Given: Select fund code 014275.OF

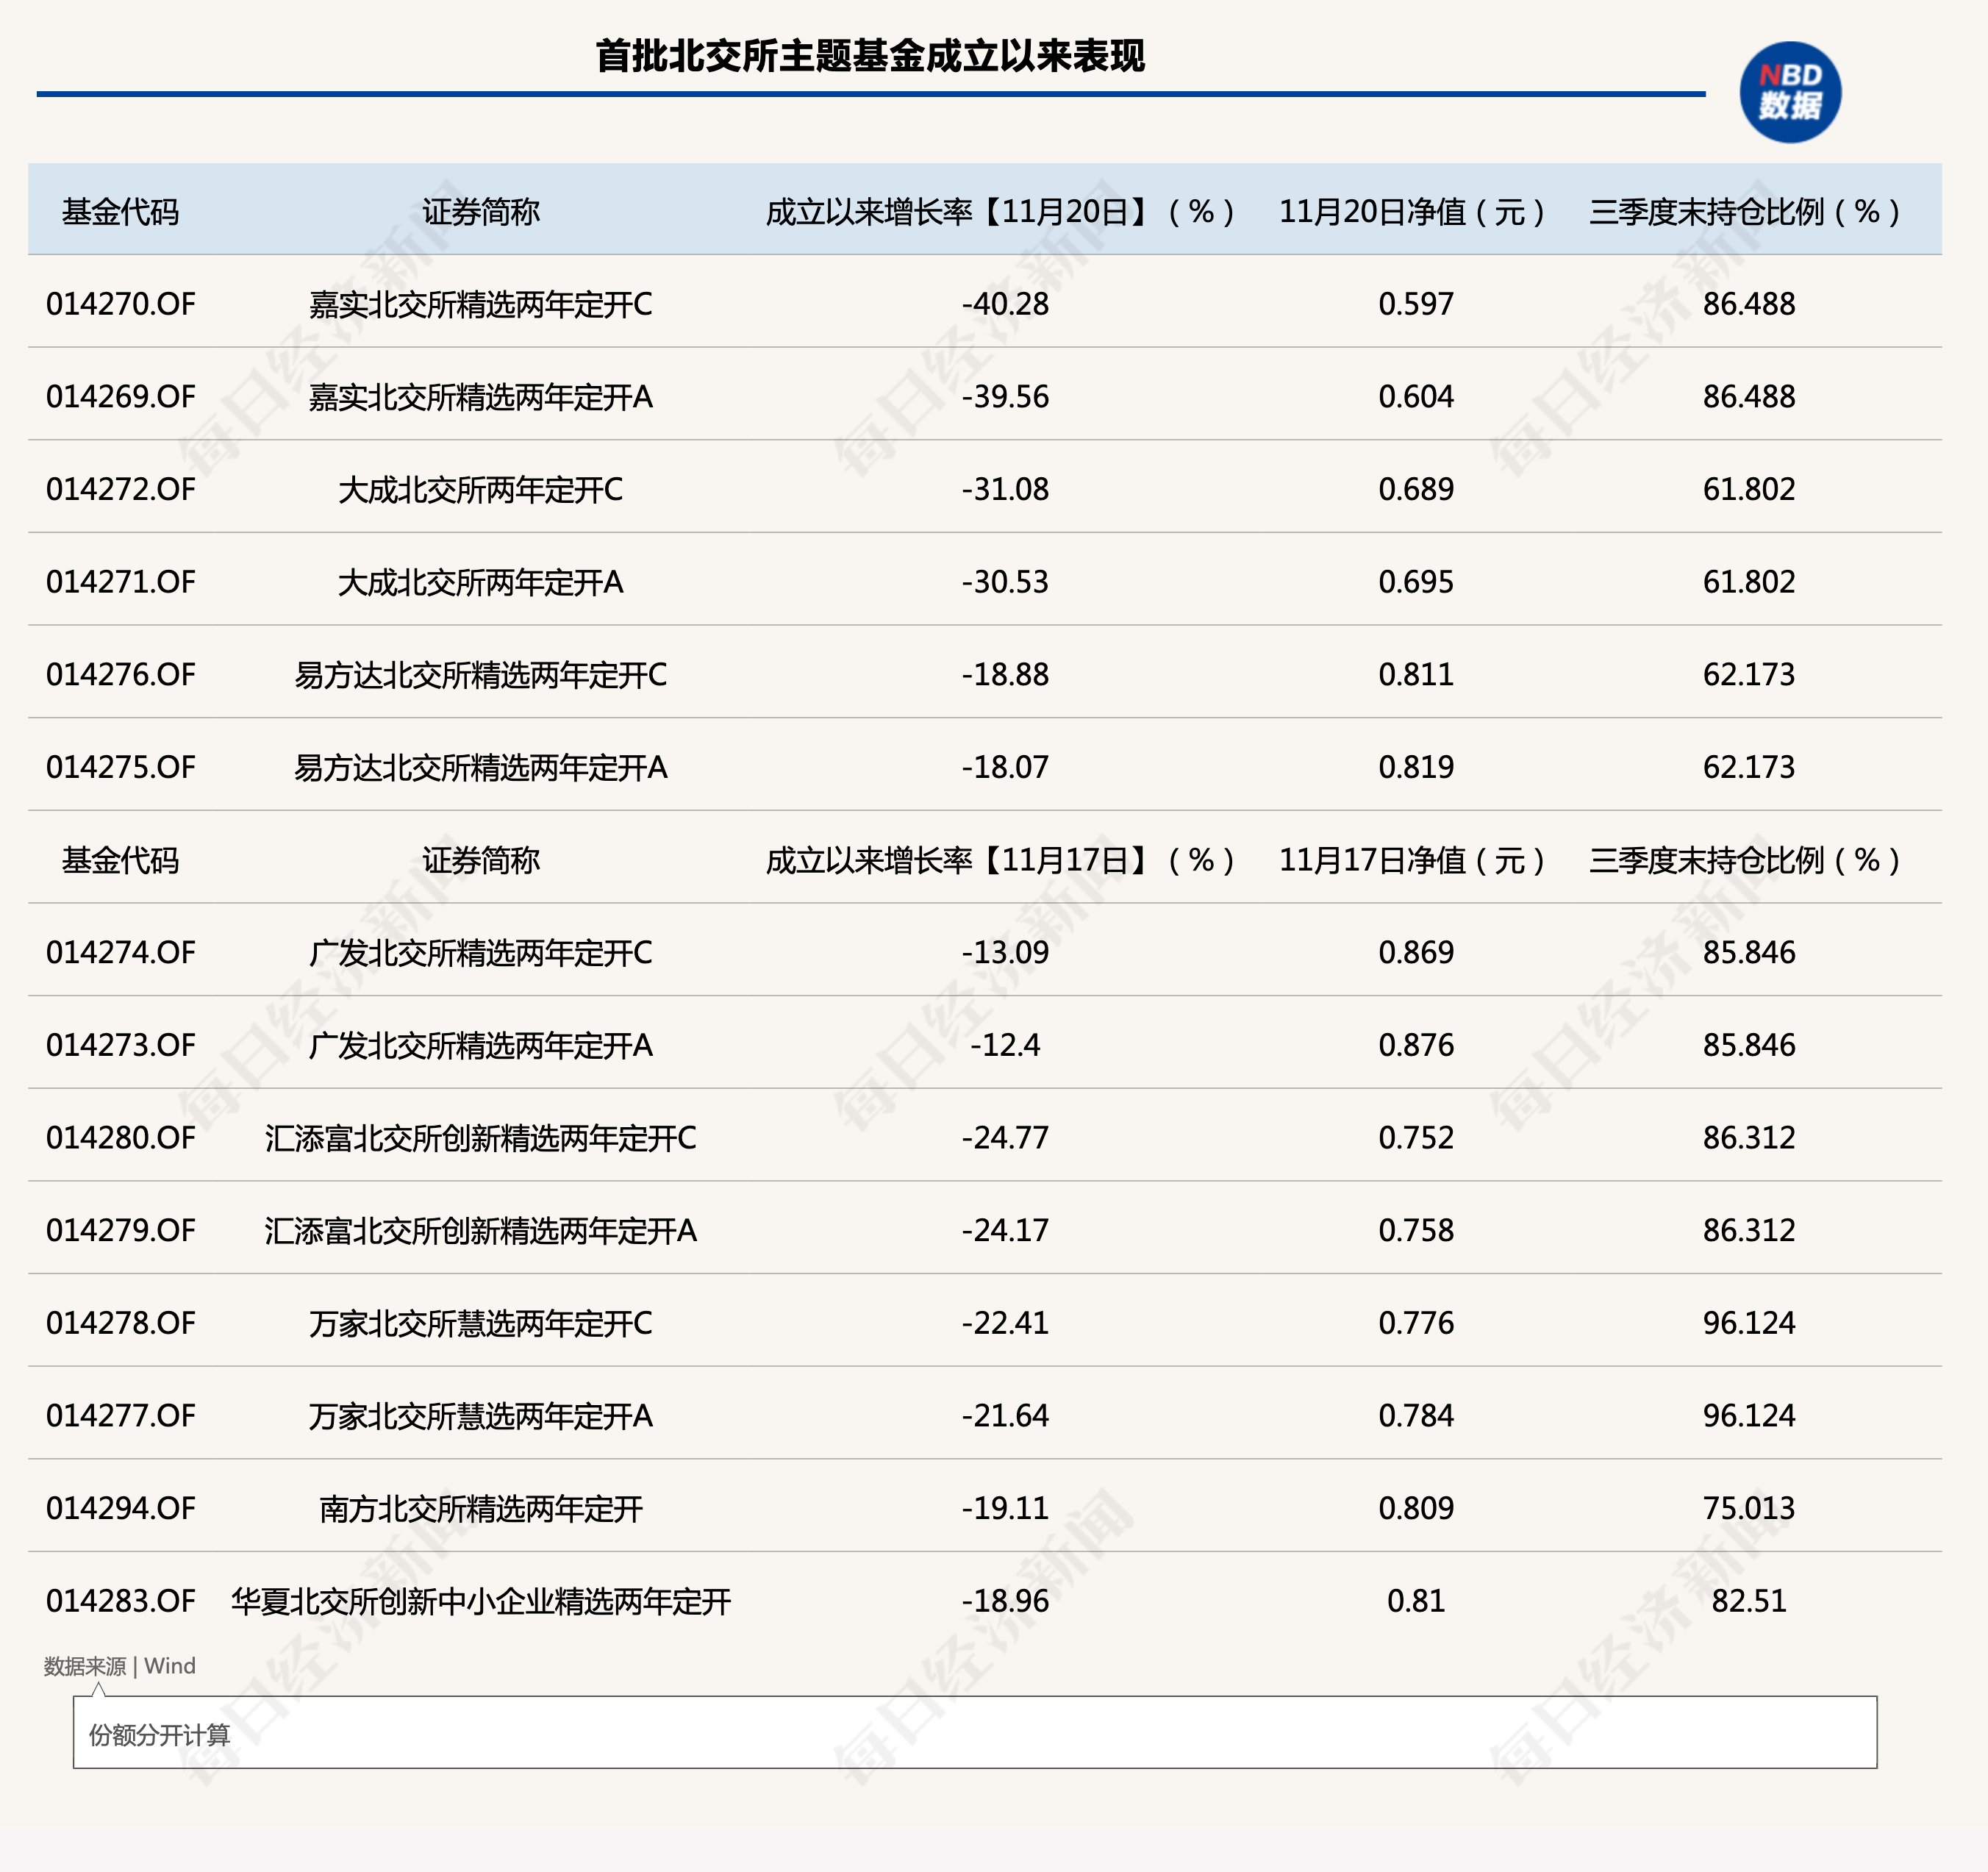Looking at the screenshot, I should click(121, 767).
